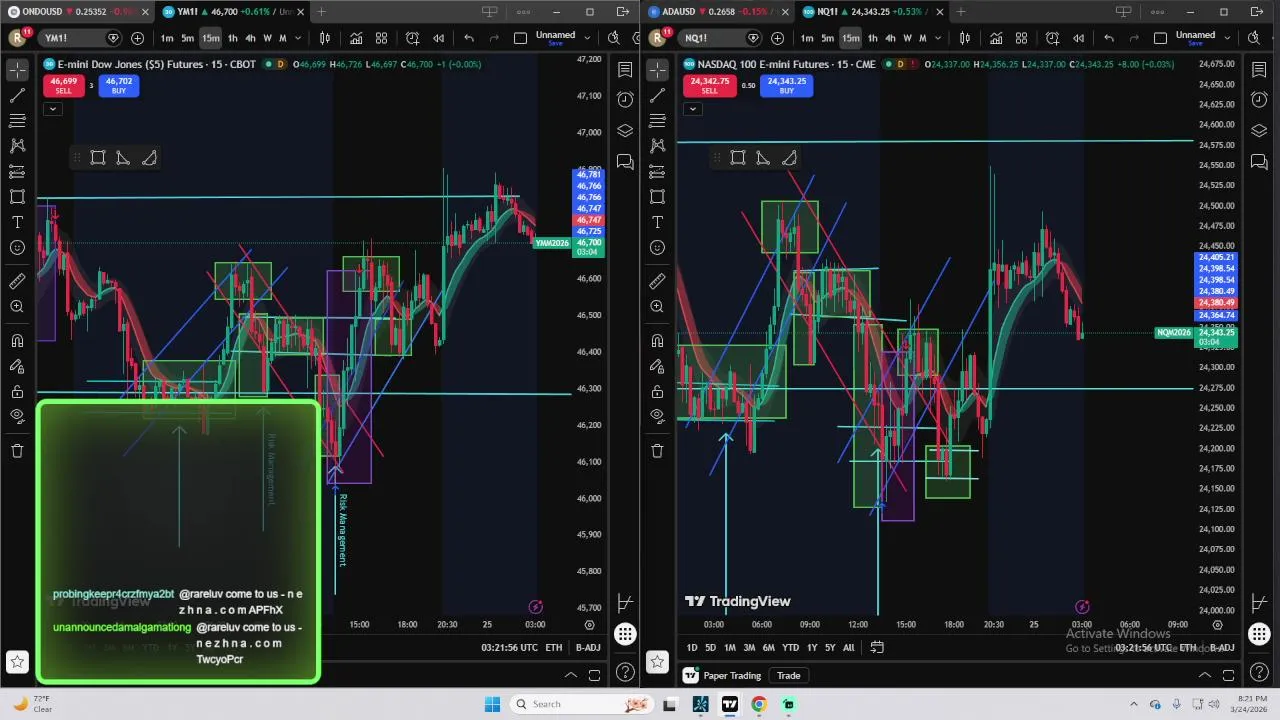Open the alerts clock panel in the YM1! window
The height and width of the screenshot is (720, 1280).
tap(625, 99)
